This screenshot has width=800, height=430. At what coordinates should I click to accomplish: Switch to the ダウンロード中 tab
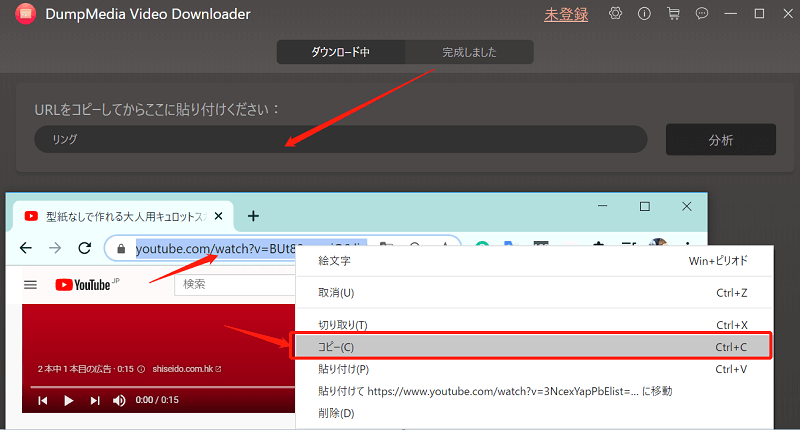pyautogui.click(x=341, y=52)
